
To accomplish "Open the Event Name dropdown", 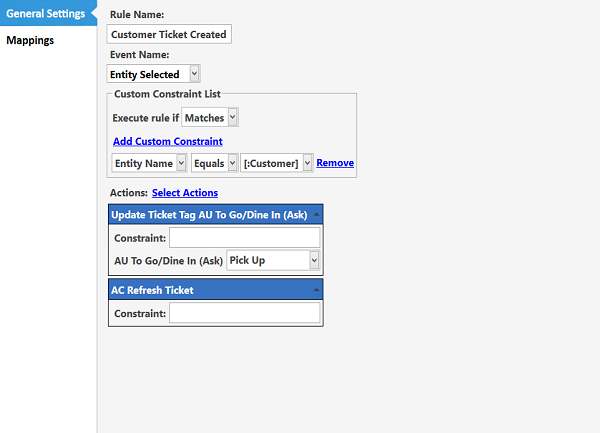I will [154, 74].
